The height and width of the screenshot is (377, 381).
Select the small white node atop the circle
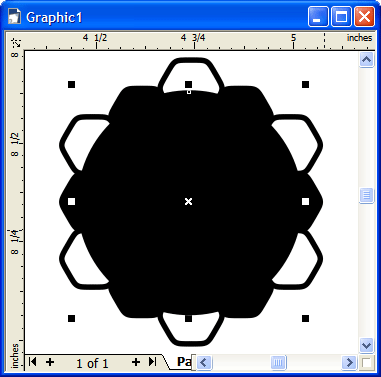pos(189,92)
